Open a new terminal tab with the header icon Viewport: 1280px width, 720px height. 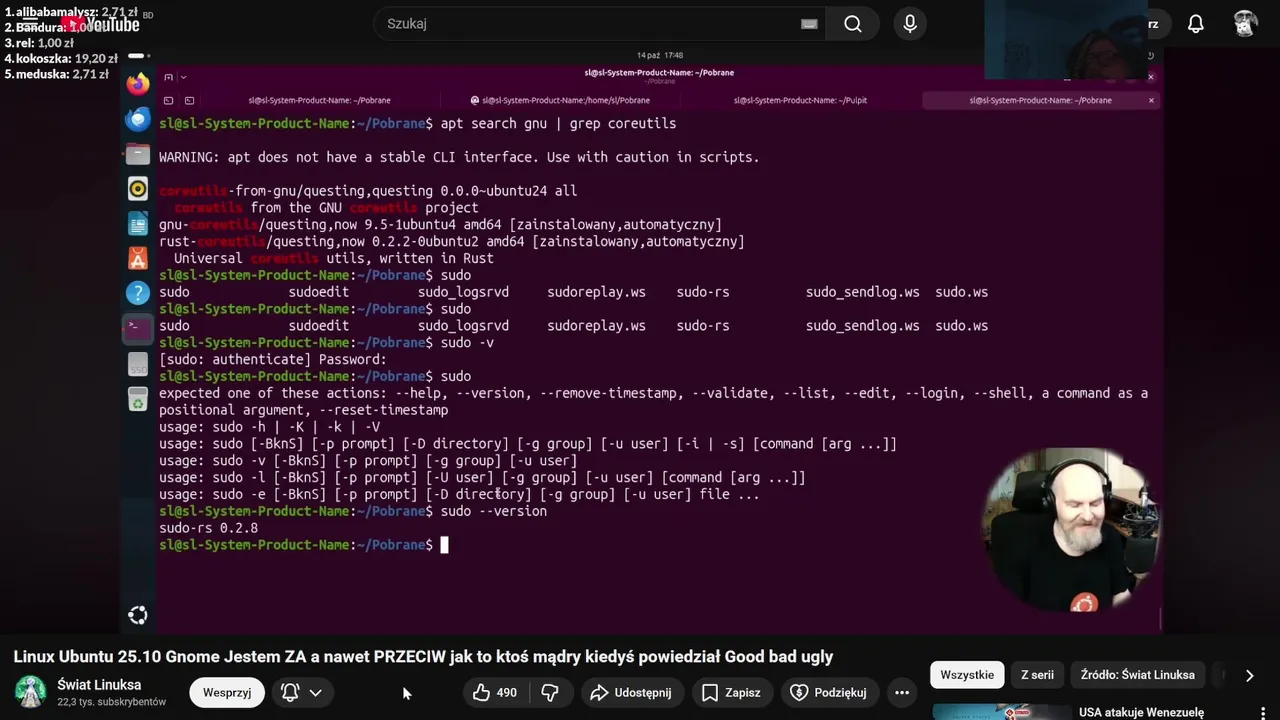click(x=168, y=77)
